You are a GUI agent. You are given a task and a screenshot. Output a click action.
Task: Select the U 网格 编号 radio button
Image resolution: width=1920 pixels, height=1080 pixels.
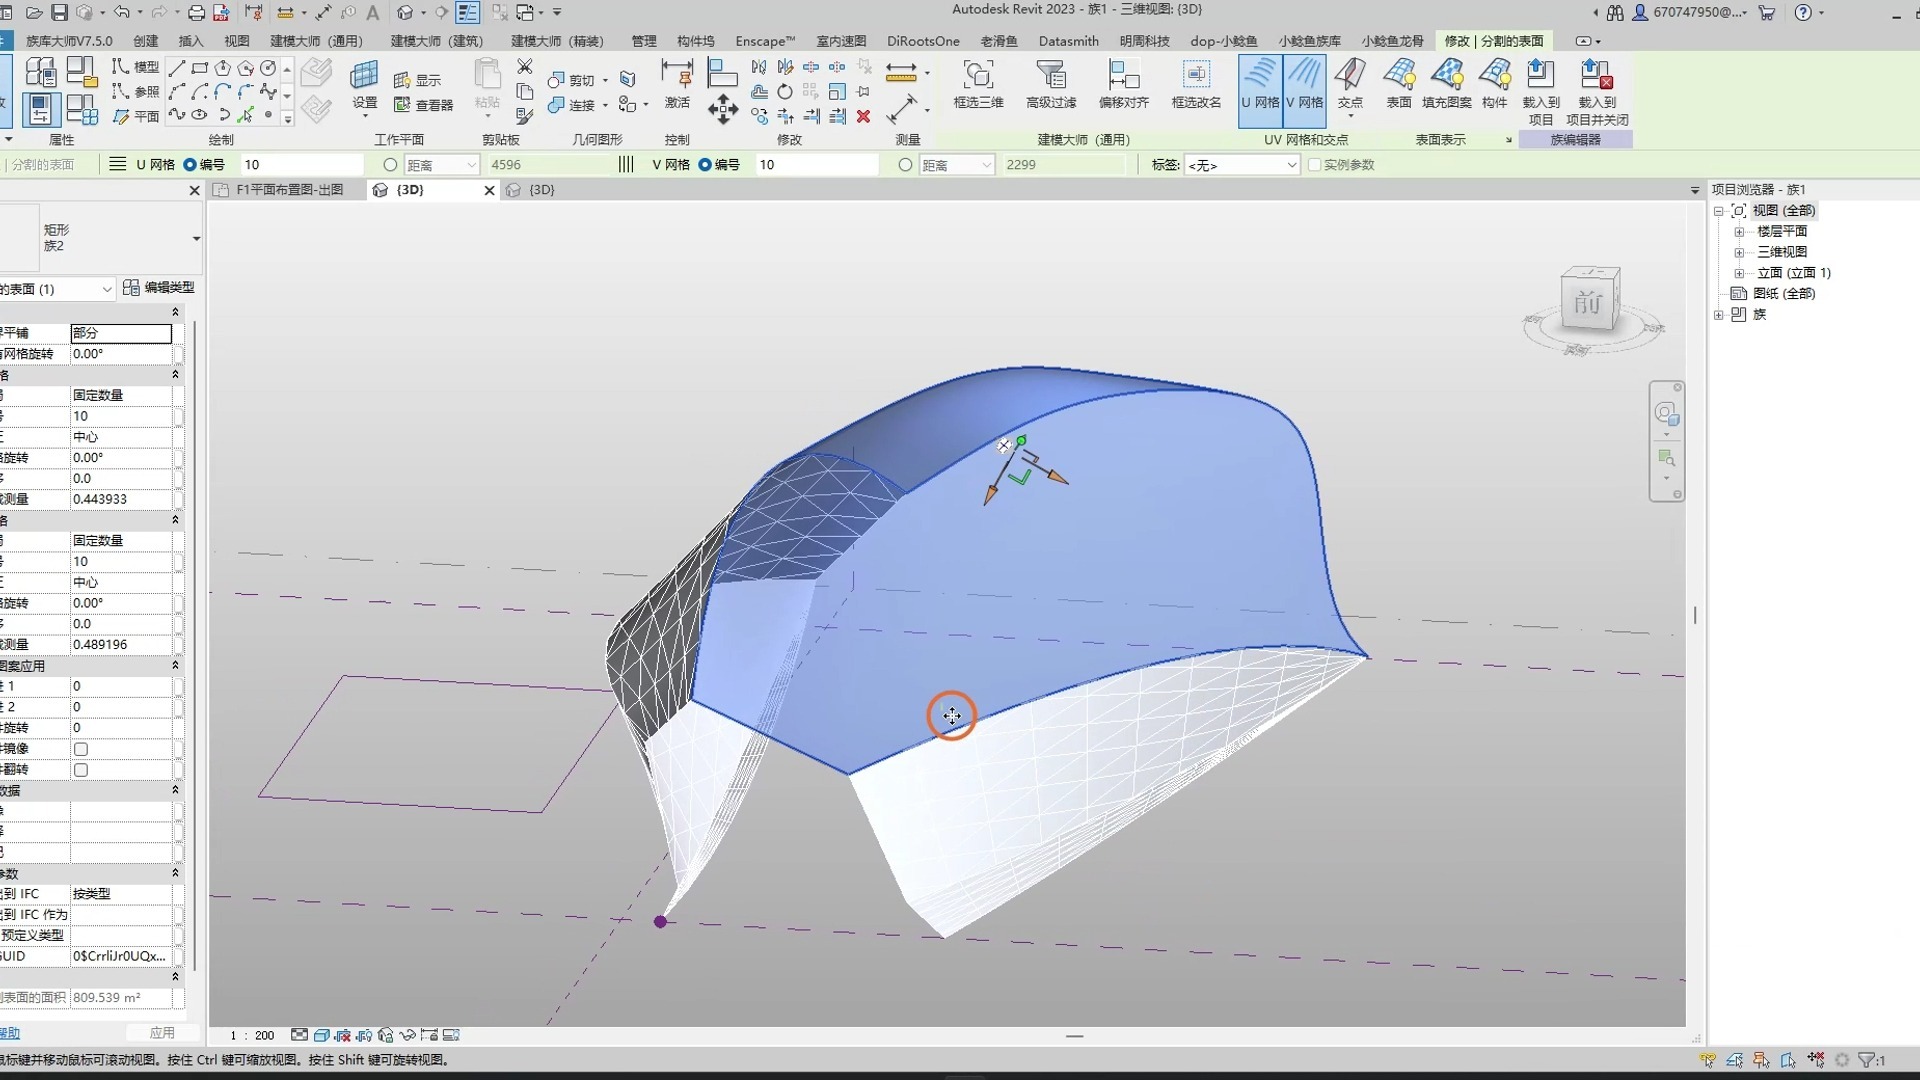(190, 165)
